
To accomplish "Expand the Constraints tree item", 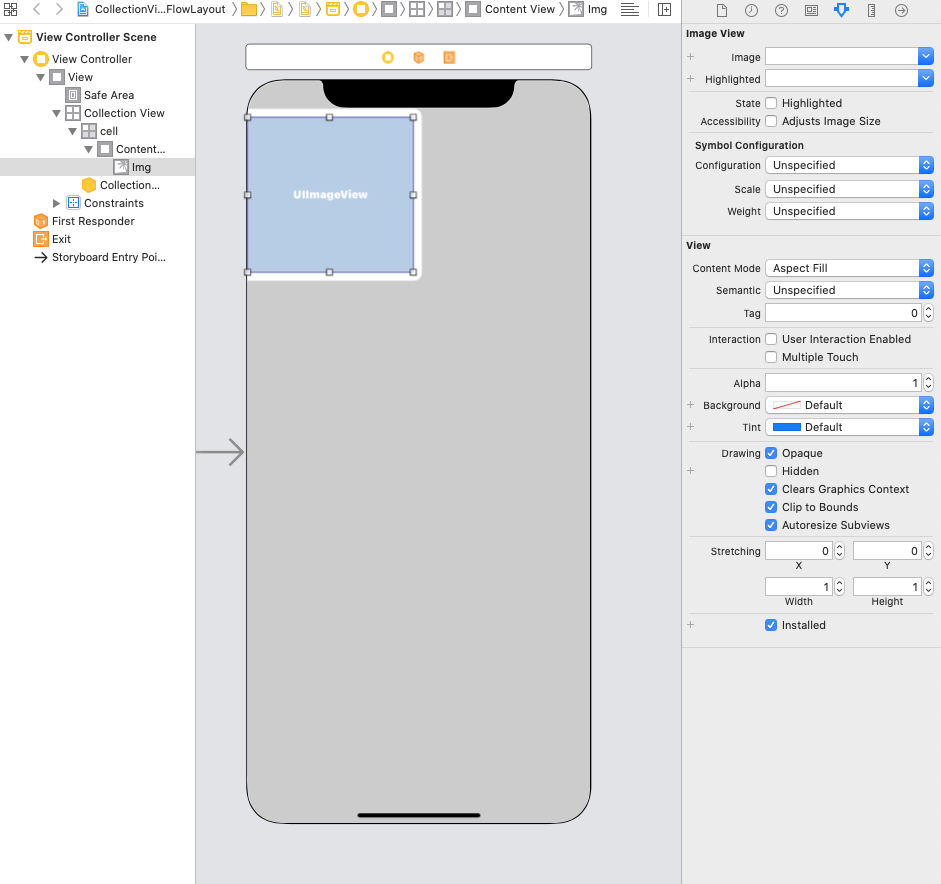I will (57, 203).
